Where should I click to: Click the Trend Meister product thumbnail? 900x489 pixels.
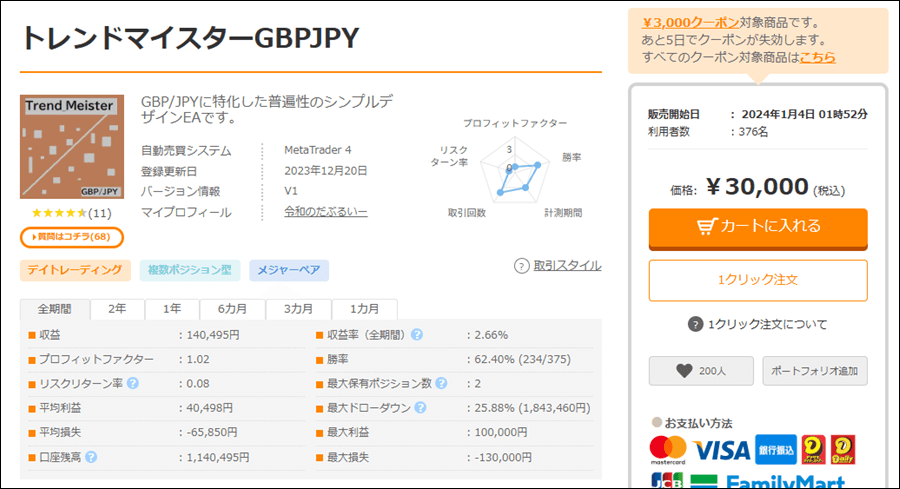[72, 147]
